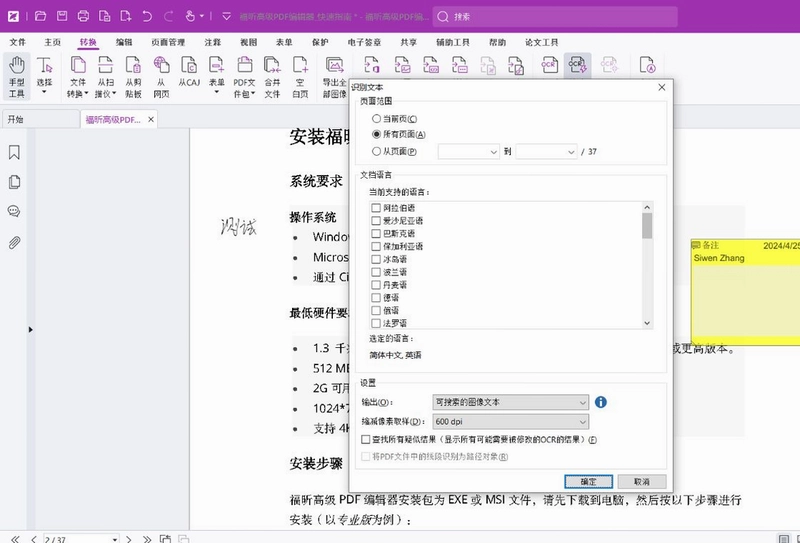Open the customize quick access toolbar dropdown
This screenshot has height=543, width=800.
point(227,16)
